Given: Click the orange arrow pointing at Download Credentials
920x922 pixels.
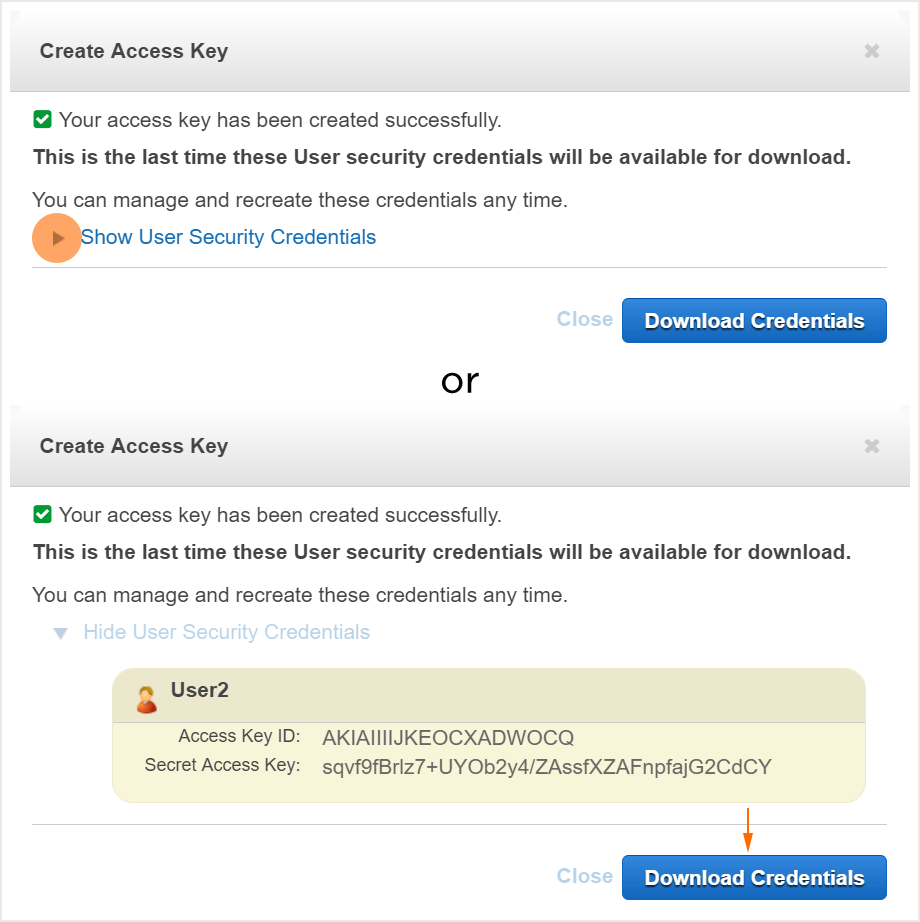Looking at the screenshot, I should 747,829.
